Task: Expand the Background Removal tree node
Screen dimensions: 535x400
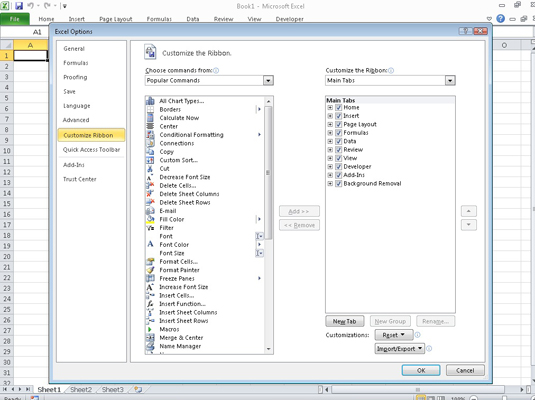Action: pos(330,184)
